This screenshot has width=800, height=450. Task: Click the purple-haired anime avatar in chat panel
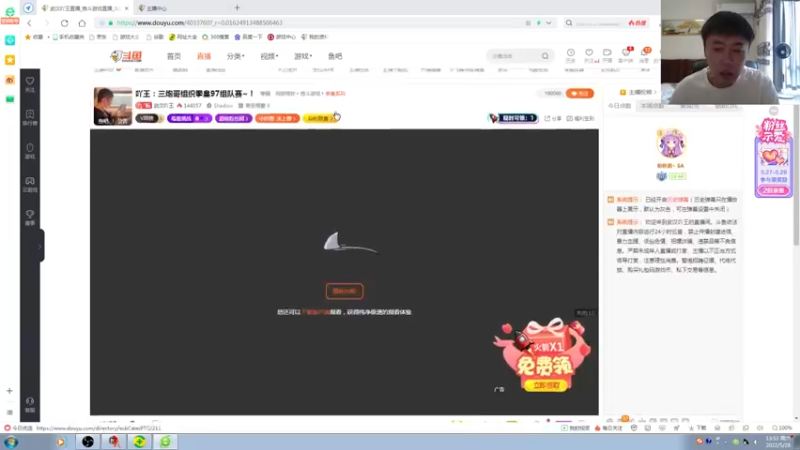[670, 143]
